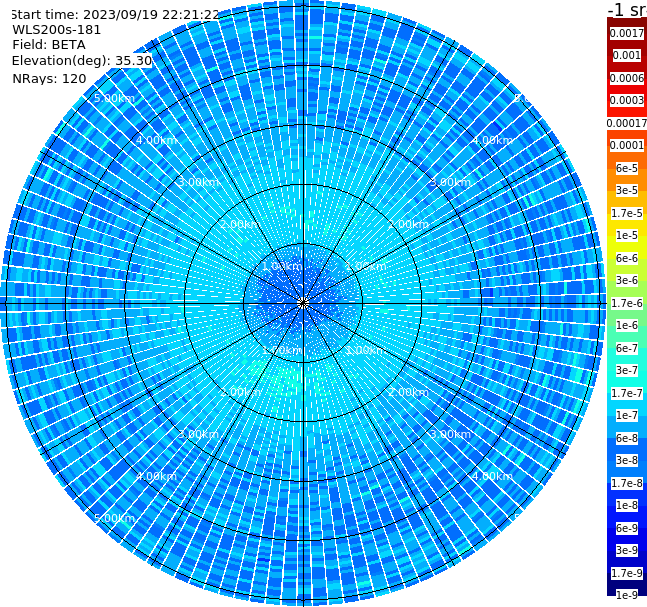
Task: Click the 3e-5 colorbar tick label
Action: tap(627, 190)
